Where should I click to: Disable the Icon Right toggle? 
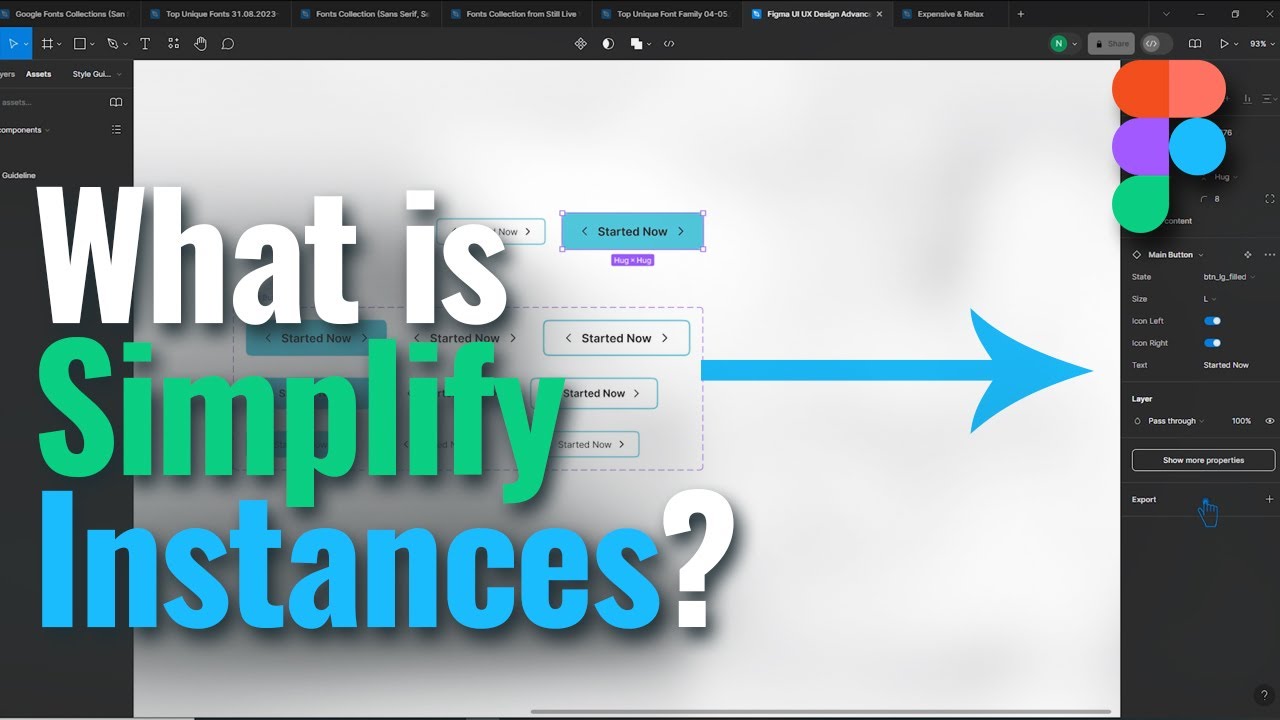point(1212,343)
